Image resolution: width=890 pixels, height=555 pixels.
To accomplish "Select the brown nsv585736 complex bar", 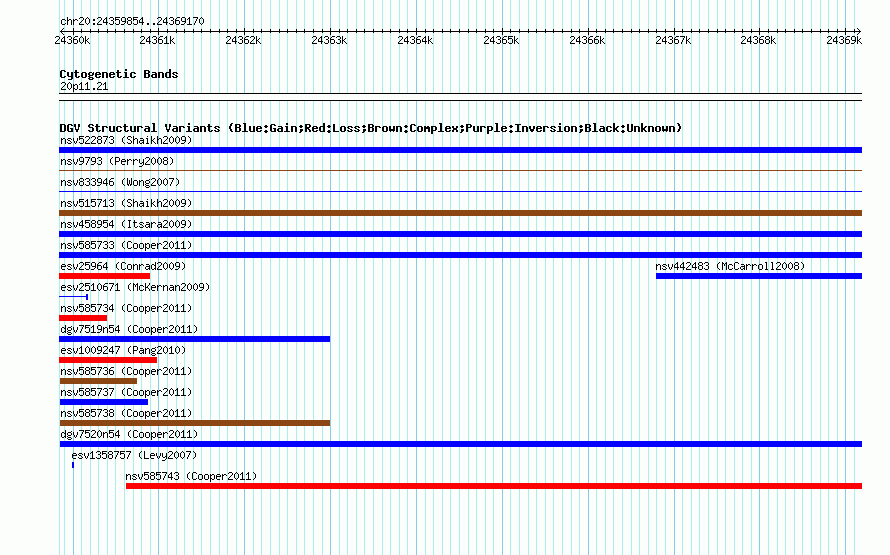I will tap(98, 381).
